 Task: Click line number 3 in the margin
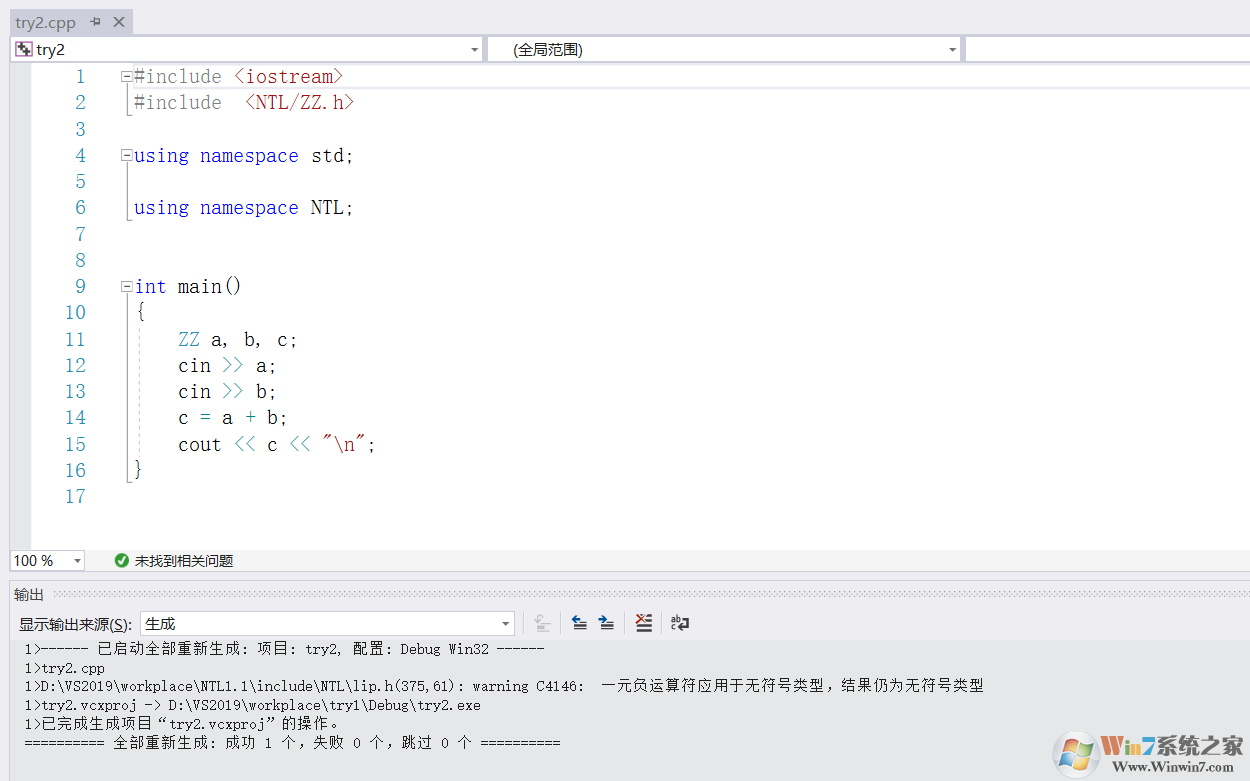(x=80, y=129)
